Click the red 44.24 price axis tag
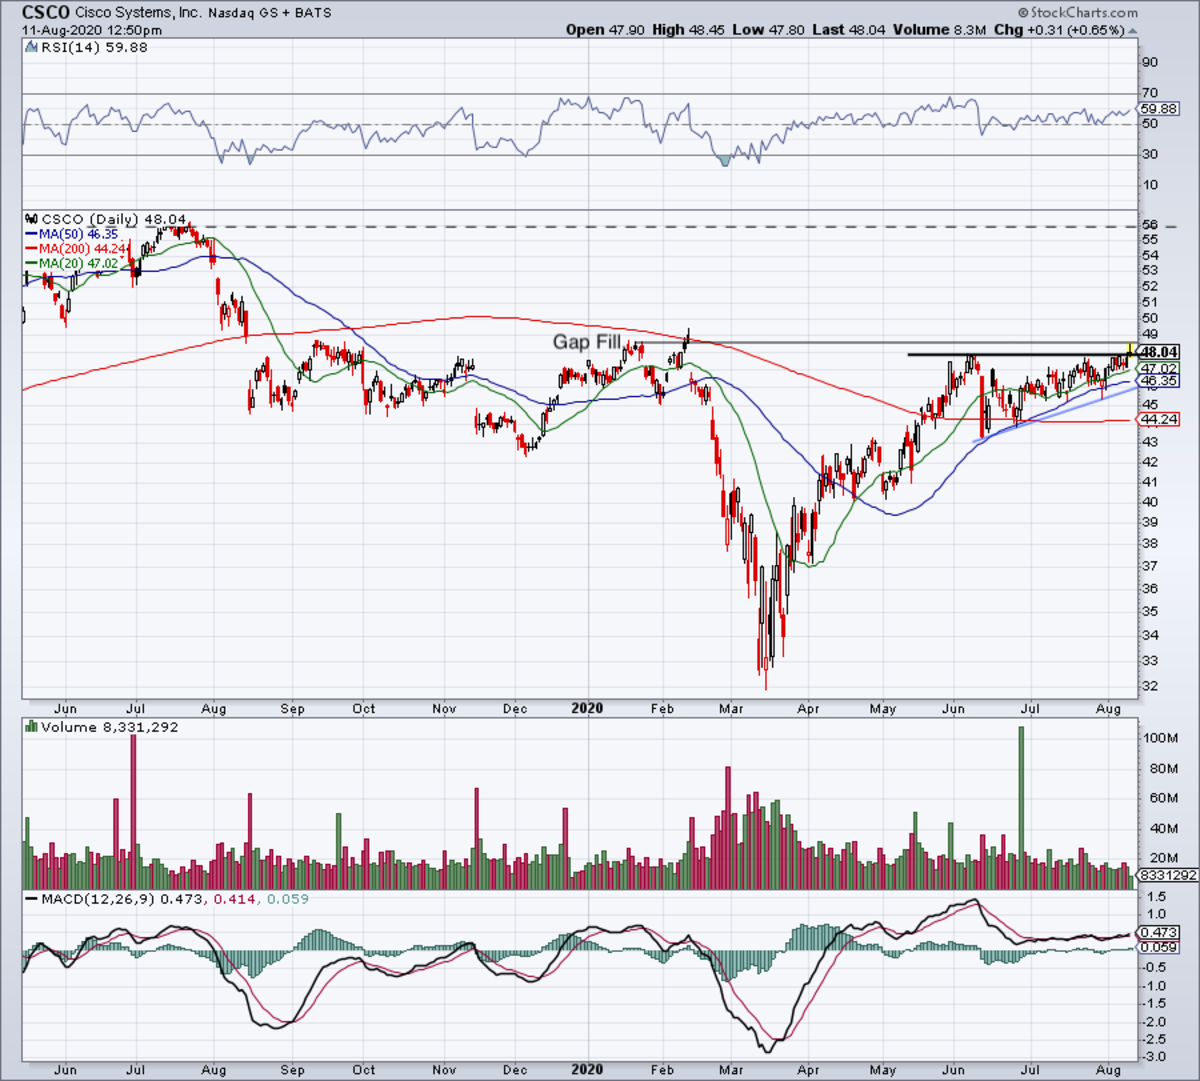 click(x=1159, y=419)
